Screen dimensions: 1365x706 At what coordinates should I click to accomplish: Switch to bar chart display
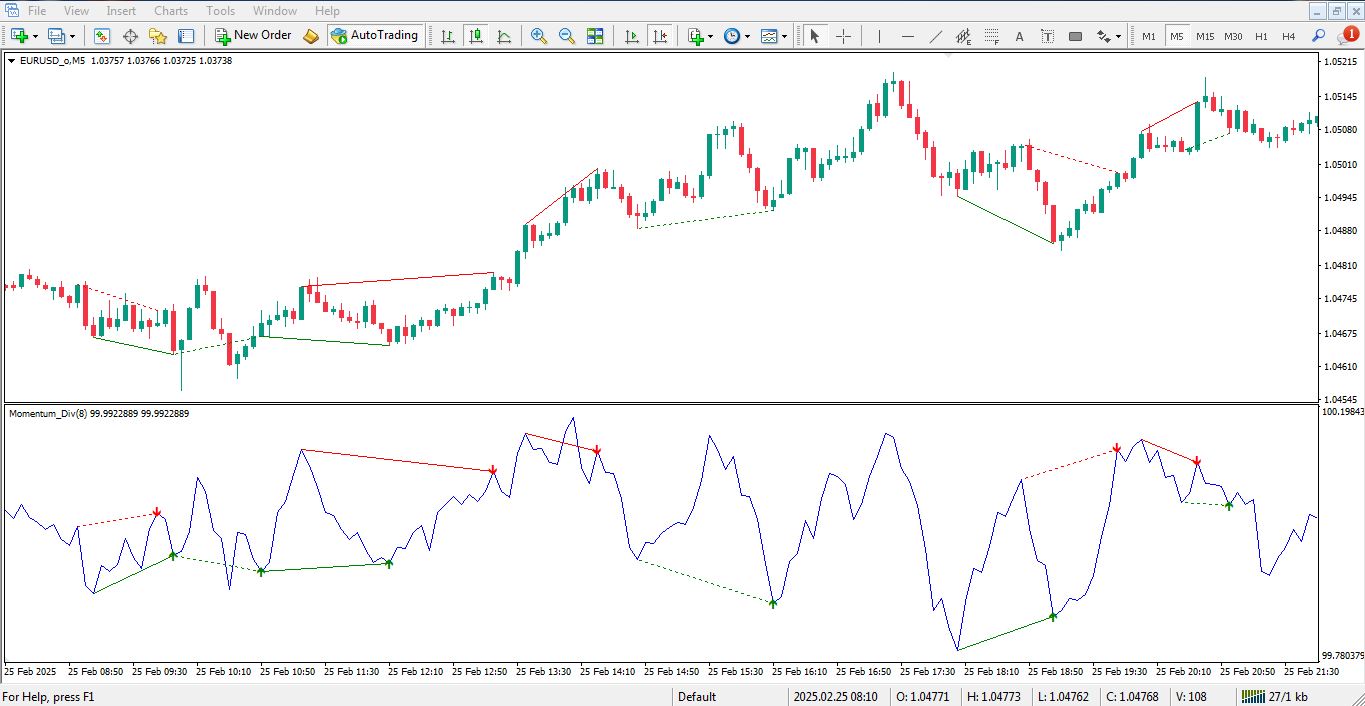(448, 36)
